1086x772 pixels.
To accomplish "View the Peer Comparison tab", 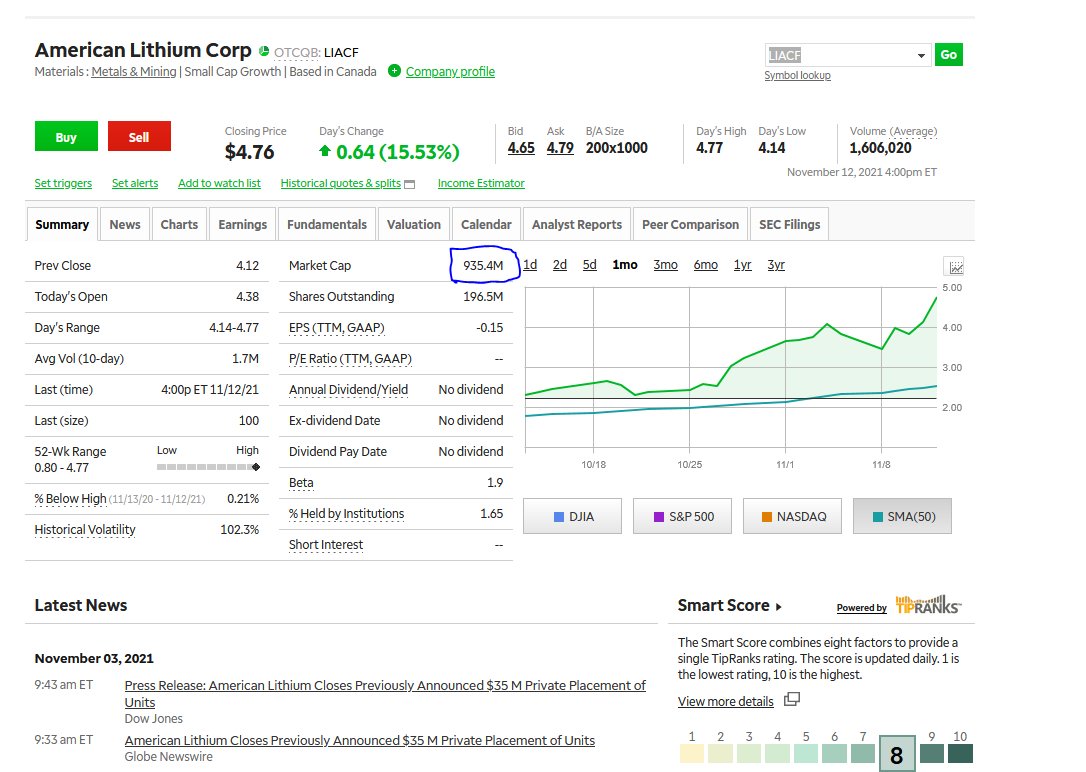I will click(691, 224).
